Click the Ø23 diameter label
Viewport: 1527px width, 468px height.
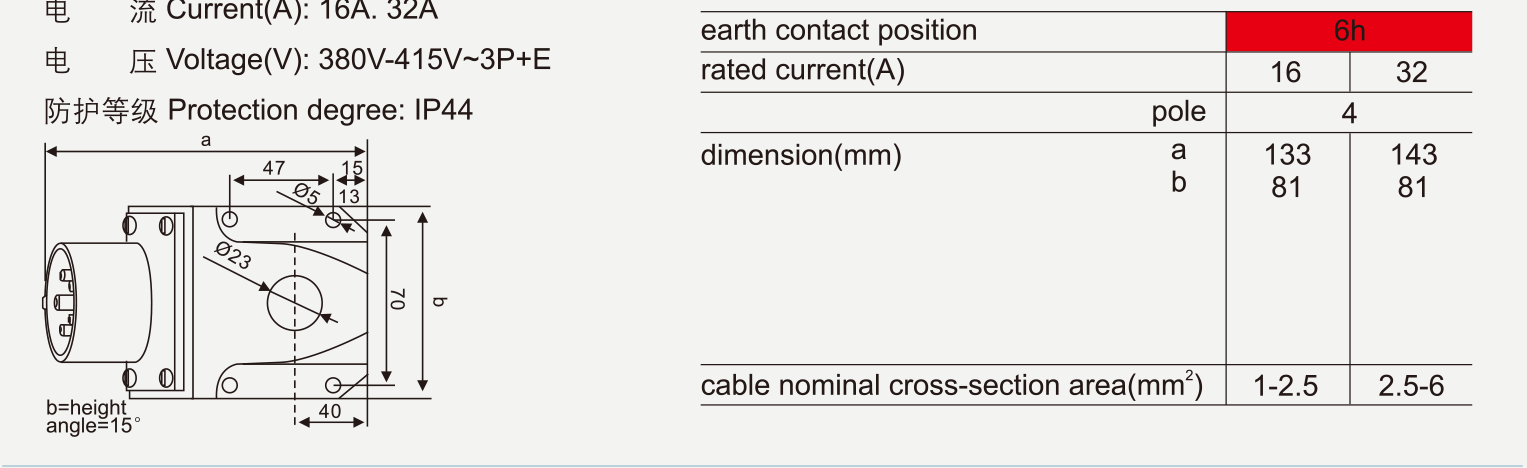pyautogui.click(x=232, y=256)
